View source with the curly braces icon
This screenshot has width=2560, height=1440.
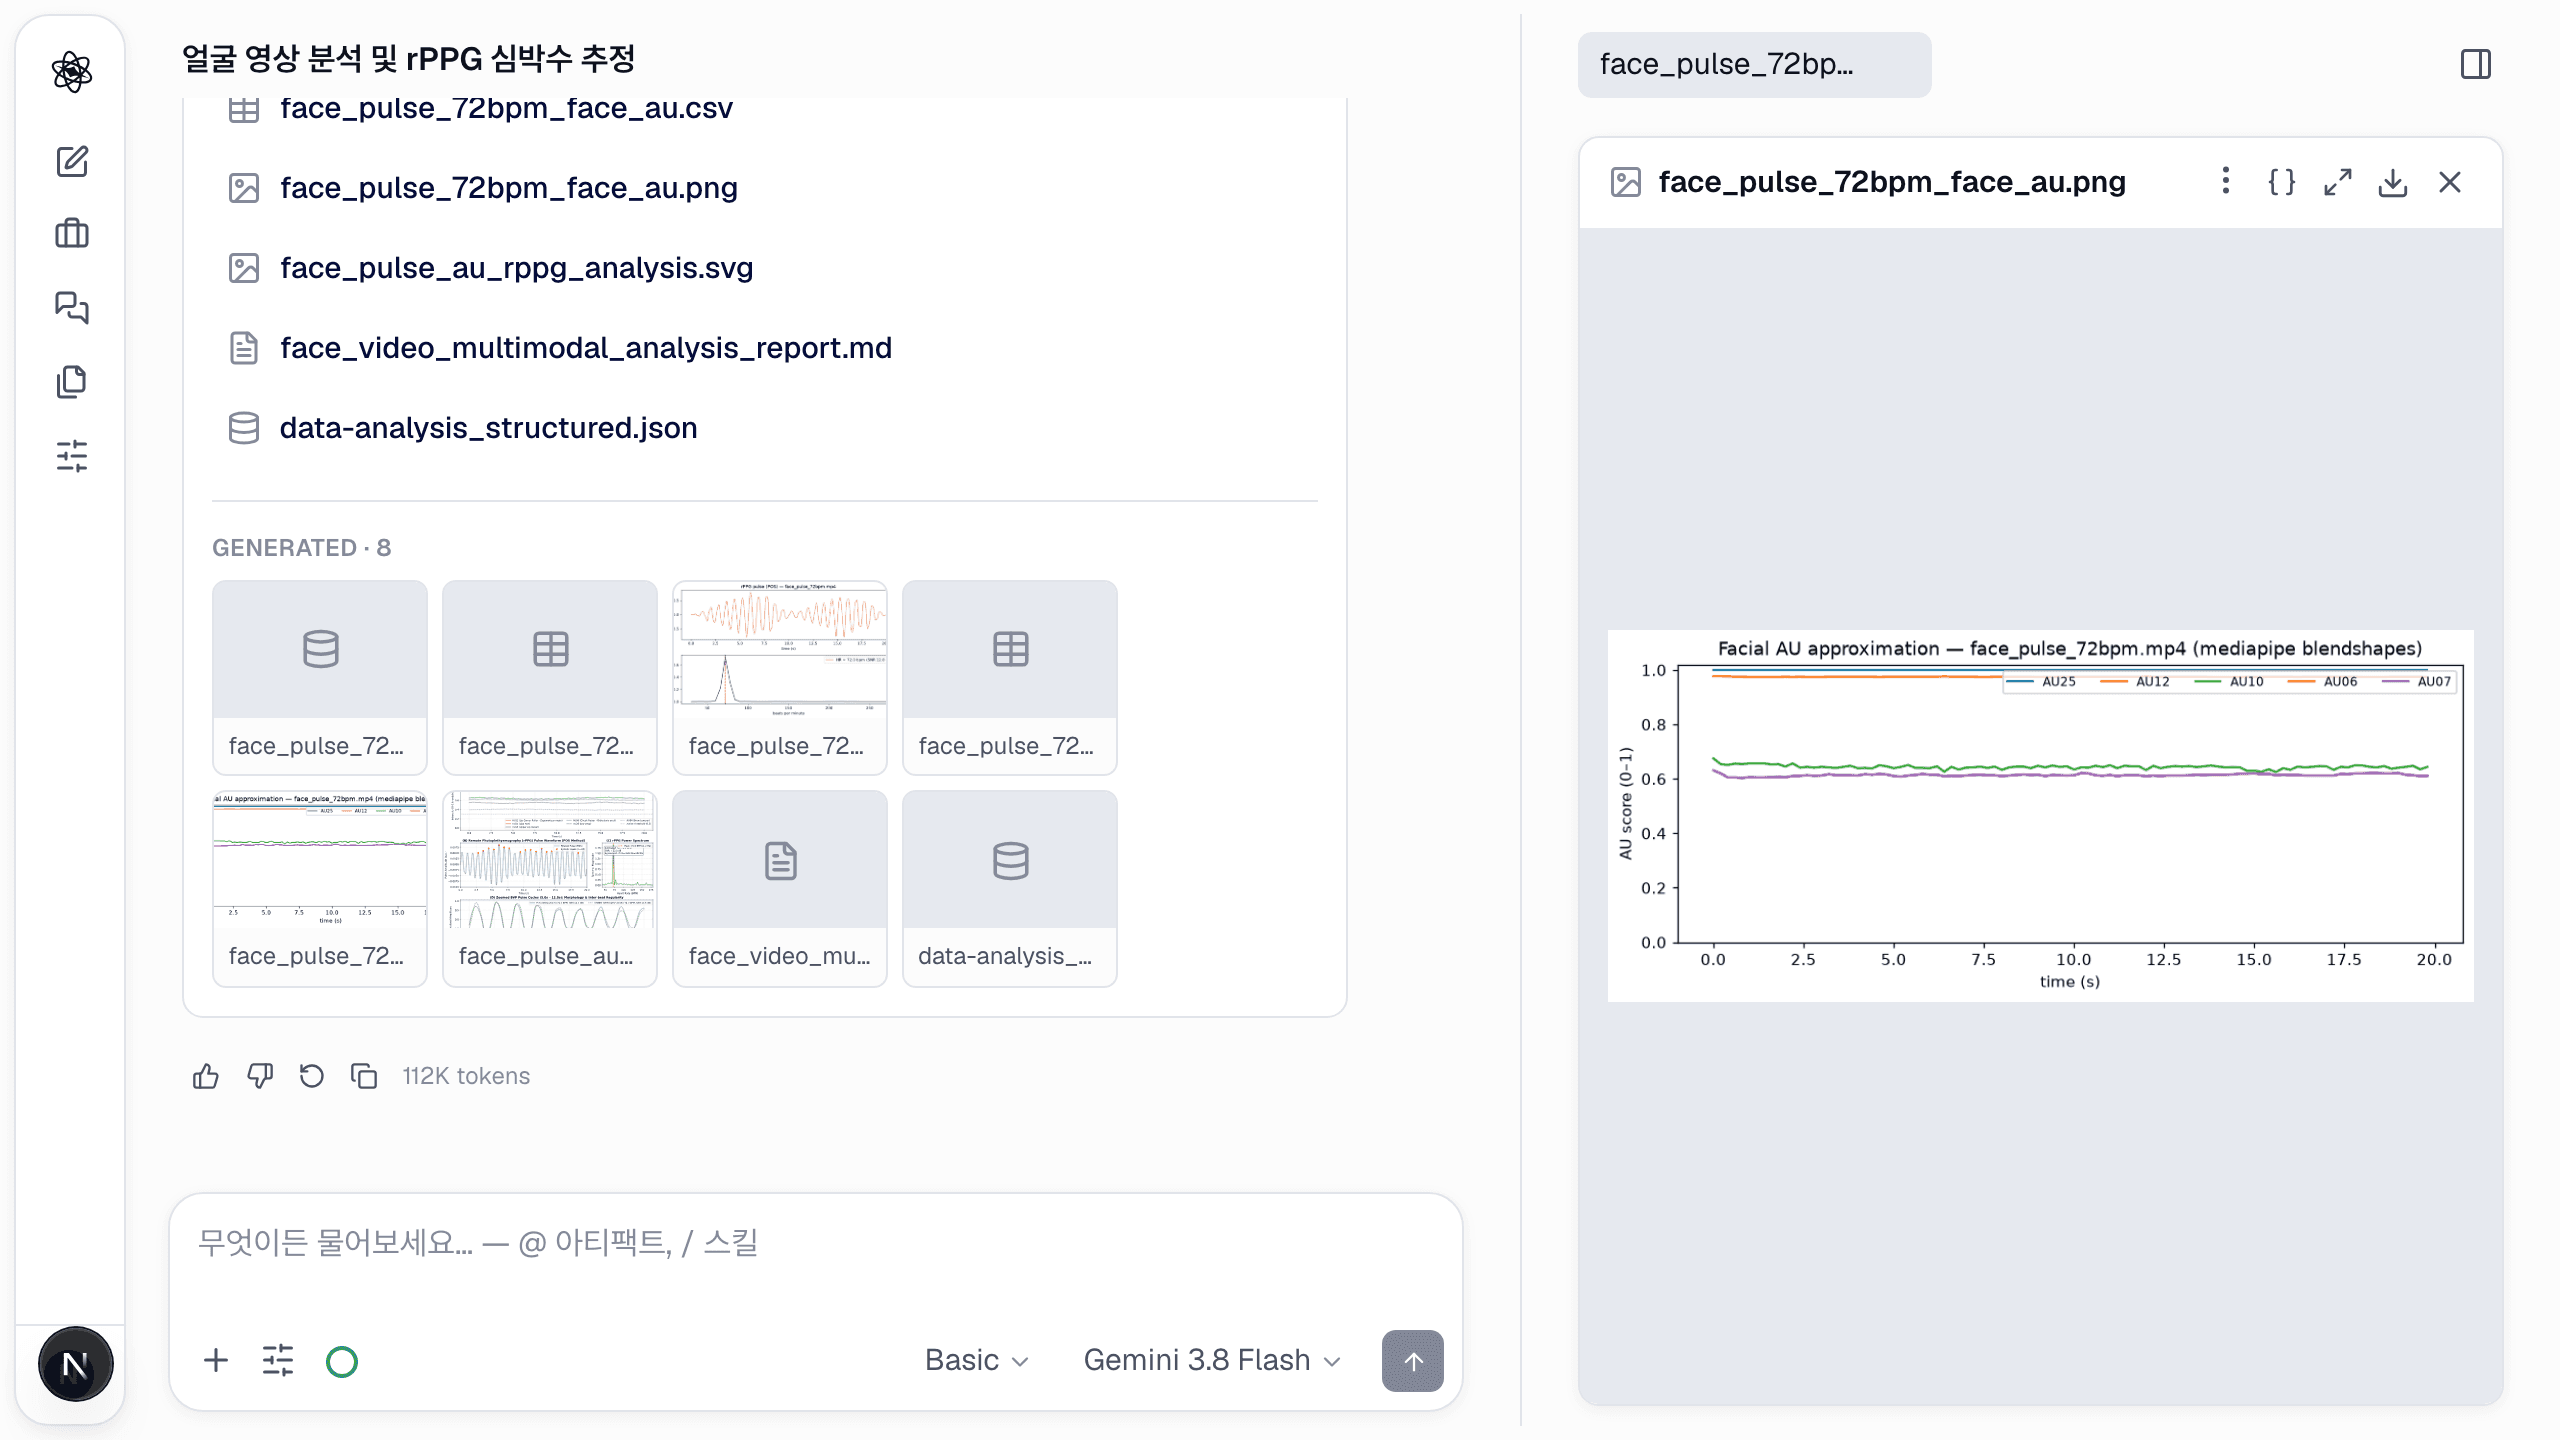[2281, 182]
